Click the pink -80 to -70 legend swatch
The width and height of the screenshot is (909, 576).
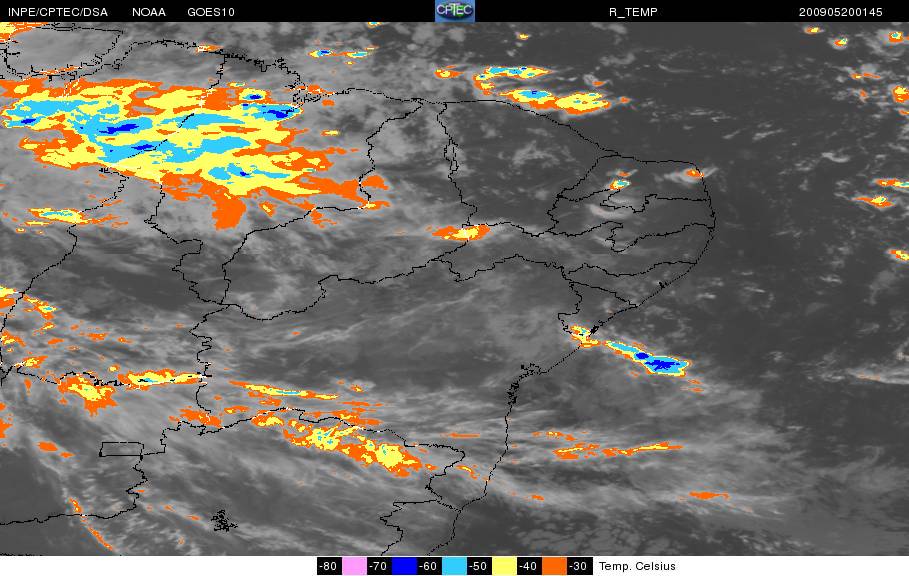(x=354, y=566)
